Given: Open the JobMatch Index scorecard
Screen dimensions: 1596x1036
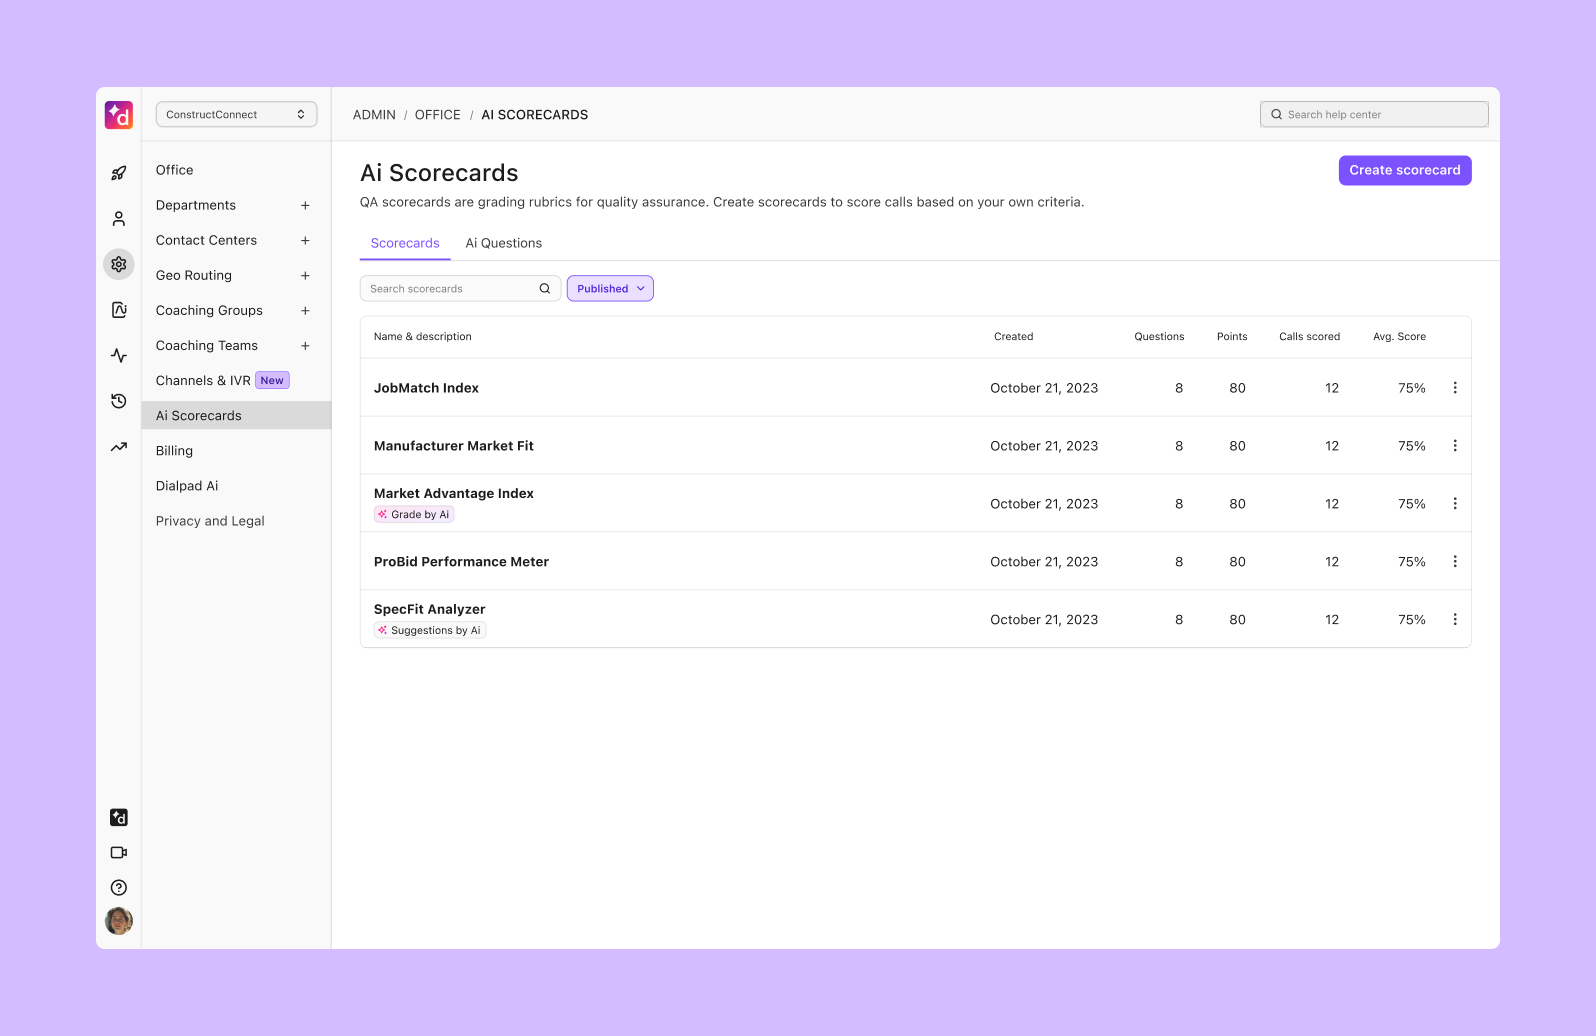Looking at the screenshot, I should (426, 388).
